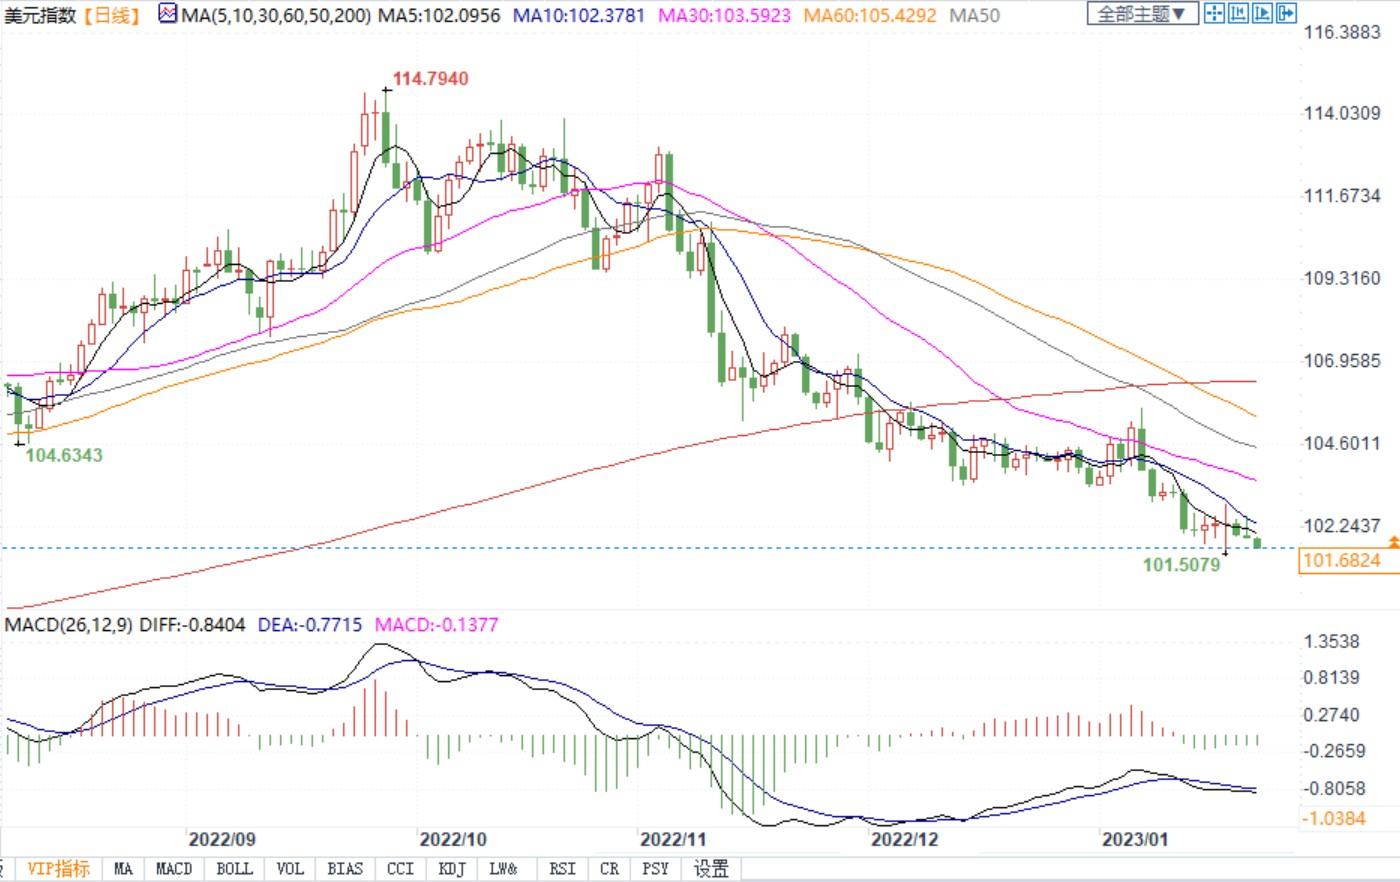Viewport: 1400px width, 882px height.
Task: Click the 114.7940 high price marker
Action: click(x=430, y=78)
